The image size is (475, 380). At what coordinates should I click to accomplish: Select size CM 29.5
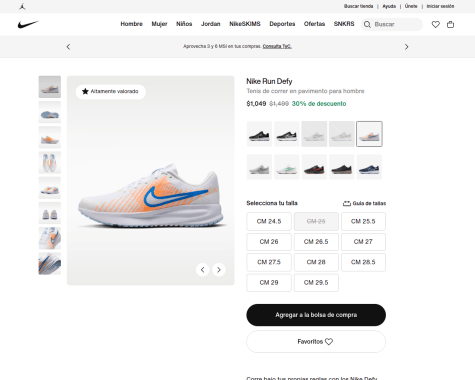316,283
